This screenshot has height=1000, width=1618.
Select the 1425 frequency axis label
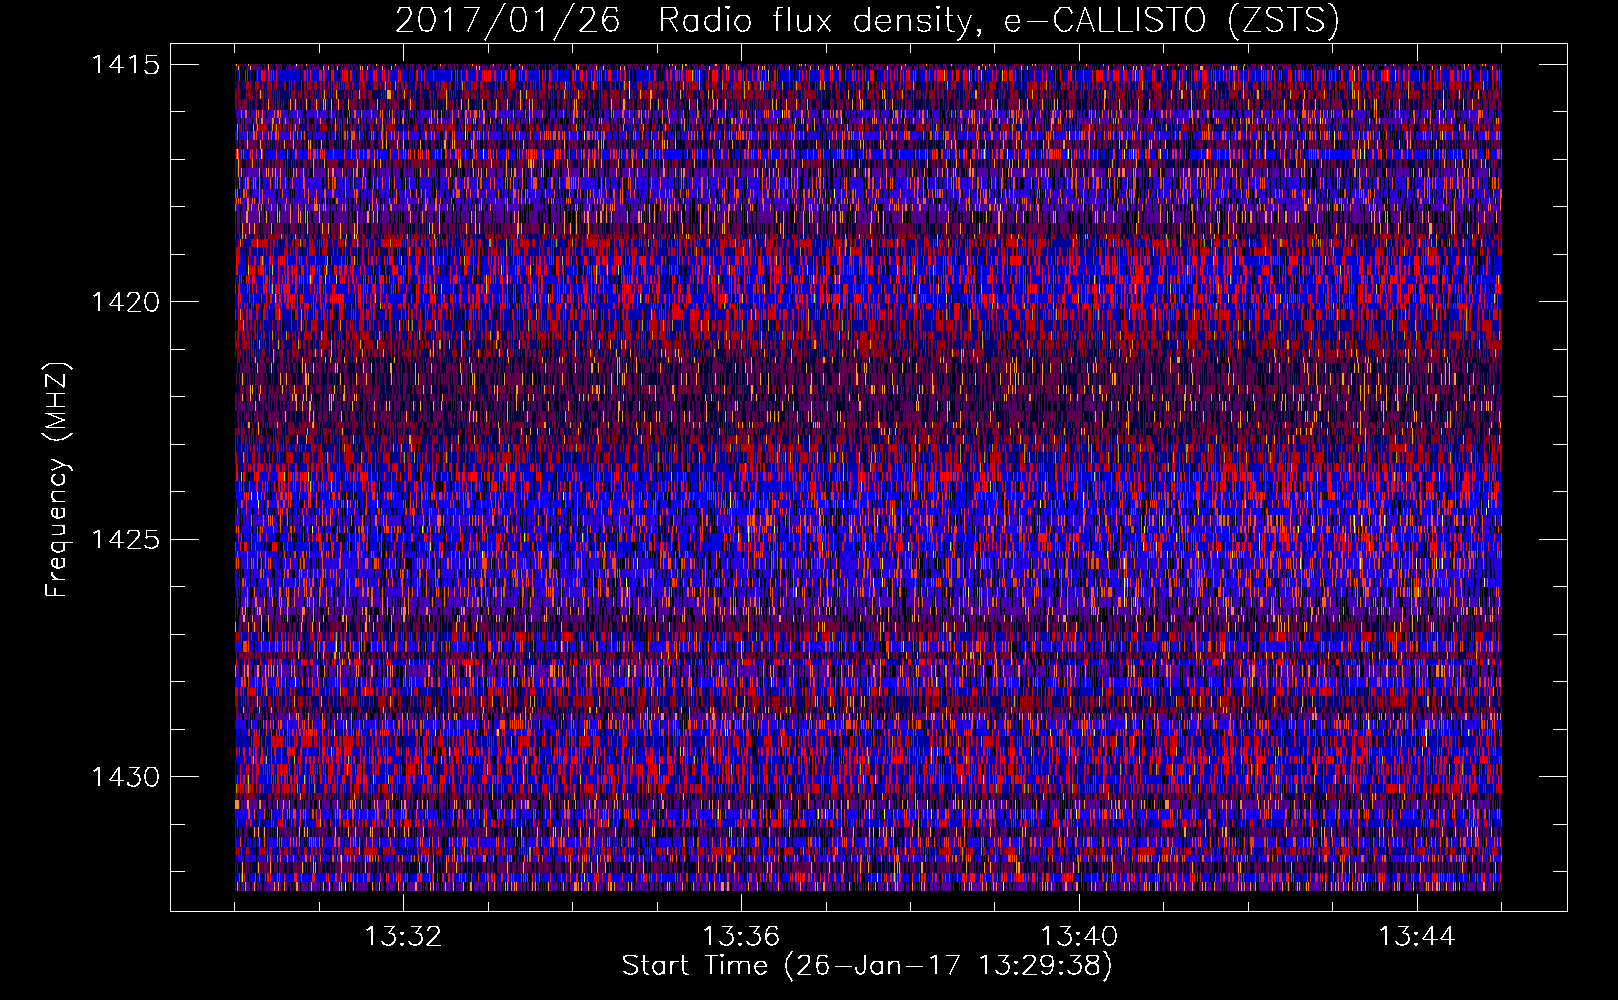(125, 540)
